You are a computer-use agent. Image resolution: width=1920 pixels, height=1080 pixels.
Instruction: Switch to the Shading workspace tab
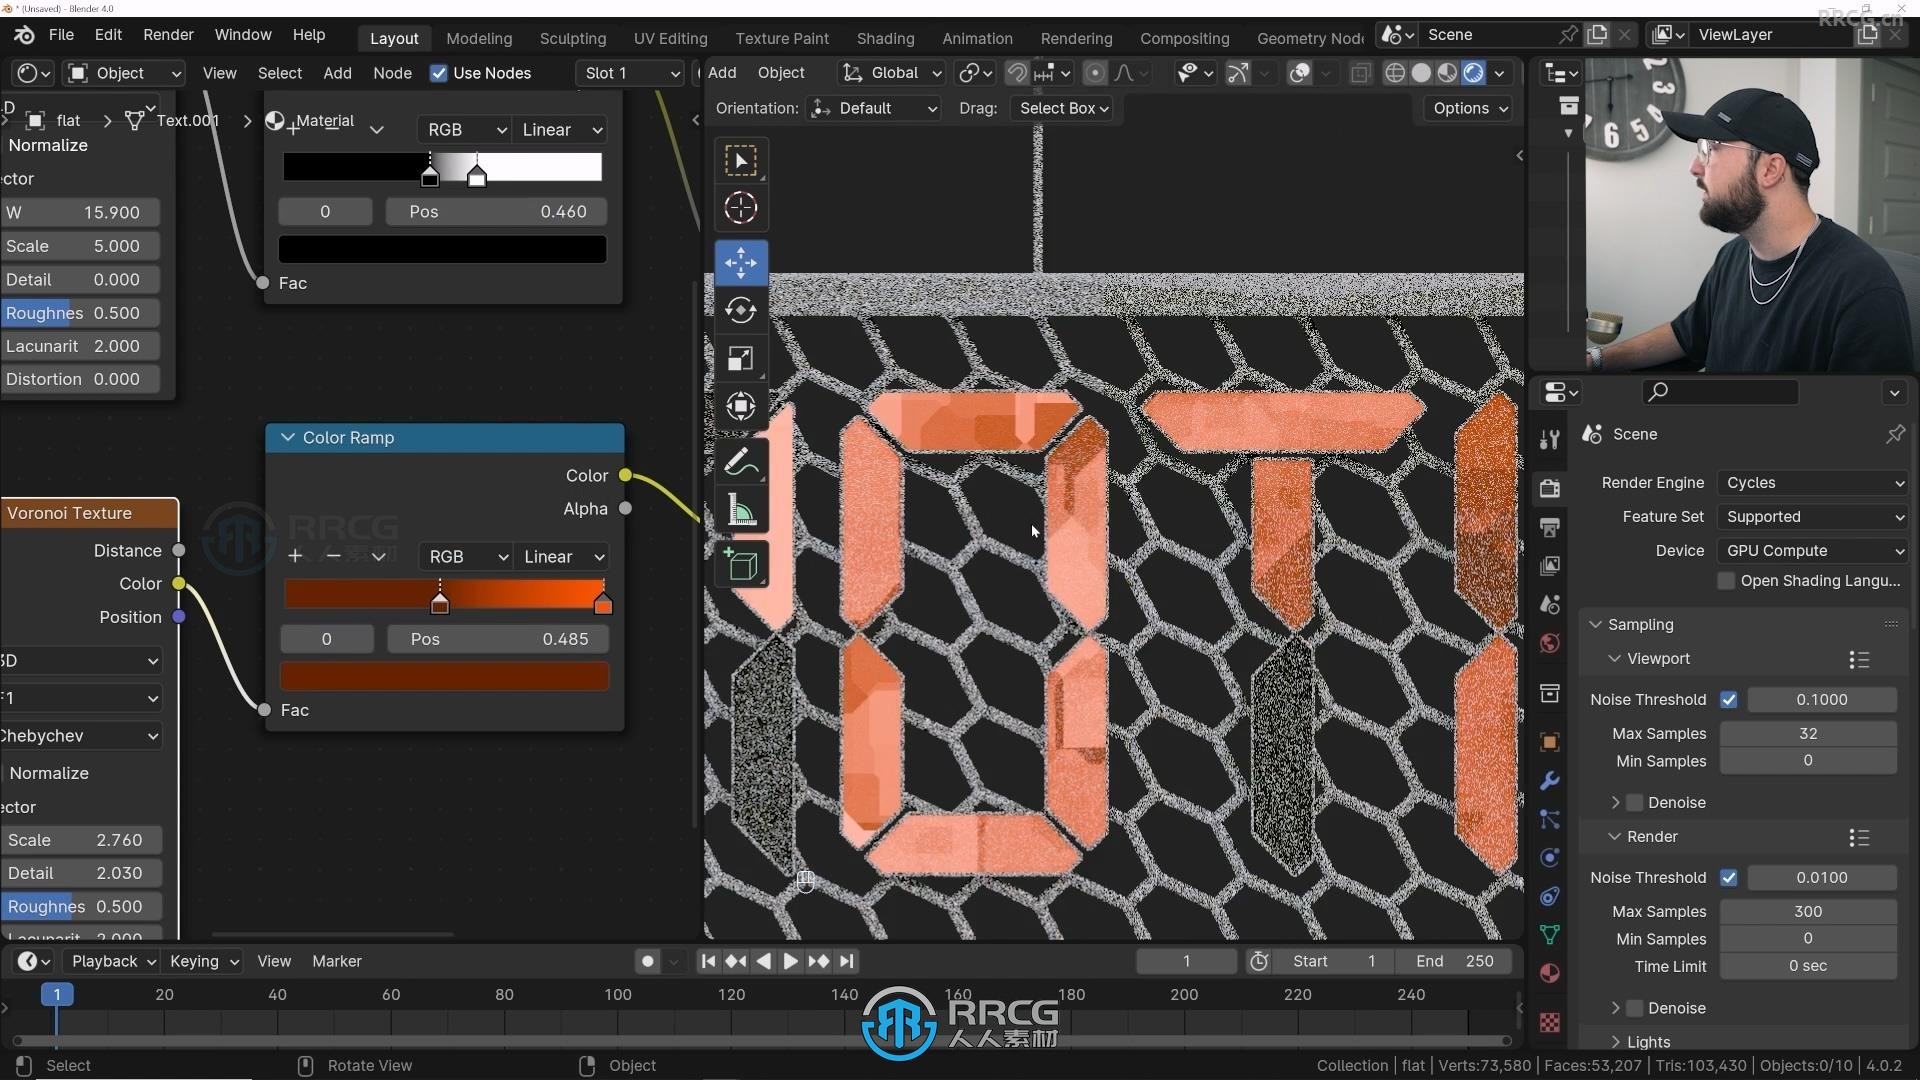coord(885,38)
